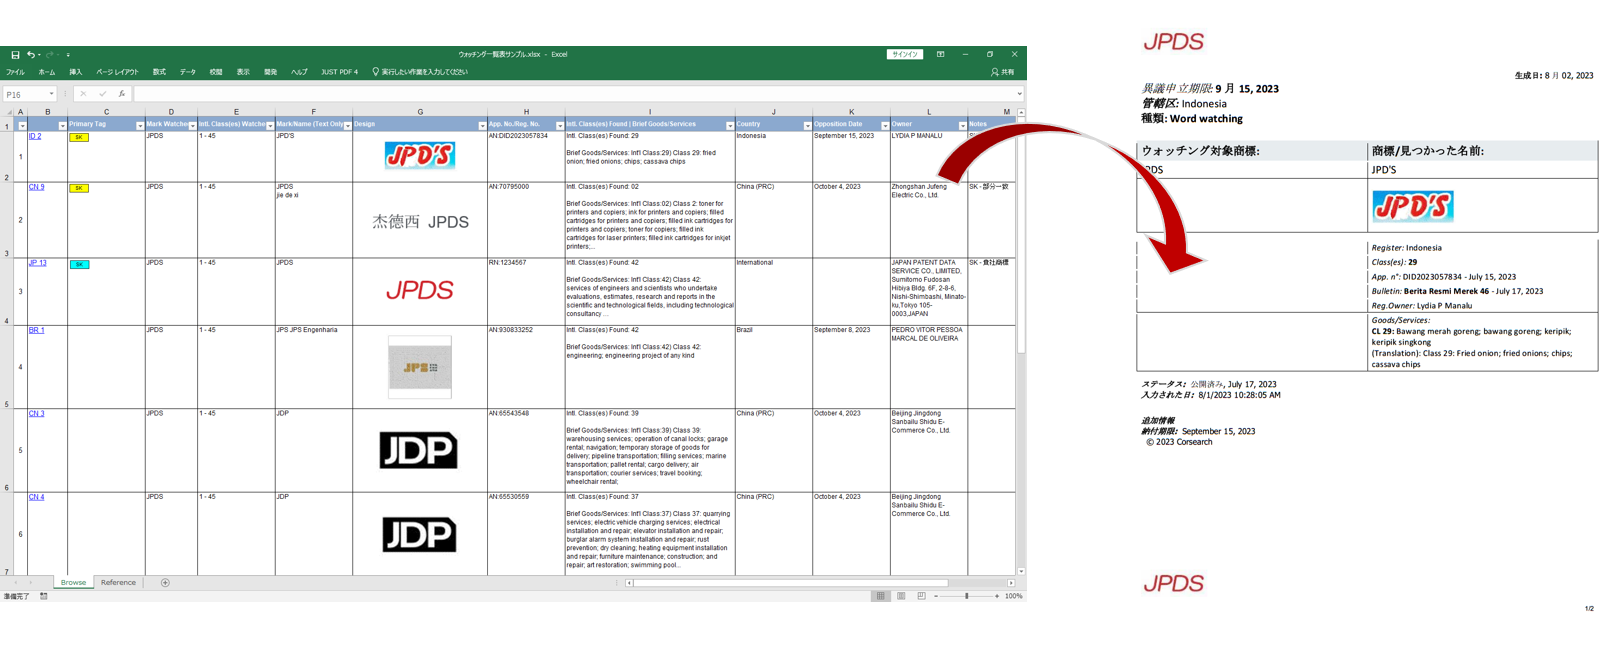This screenshot has width=1618, height=648.
Task: Select the yellow SK tag in ID 2 row
Action: [79, 137]
